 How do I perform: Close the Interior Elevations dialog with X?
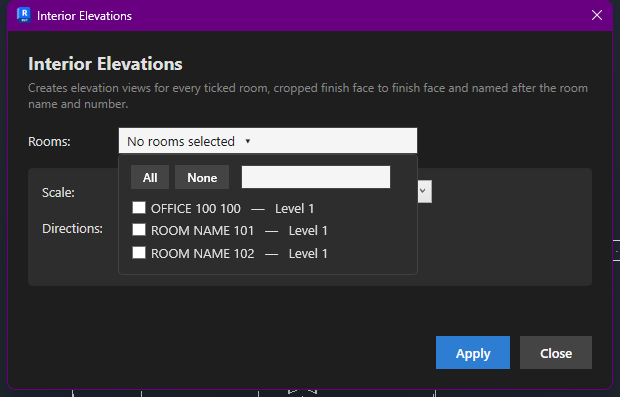point(597,15)
